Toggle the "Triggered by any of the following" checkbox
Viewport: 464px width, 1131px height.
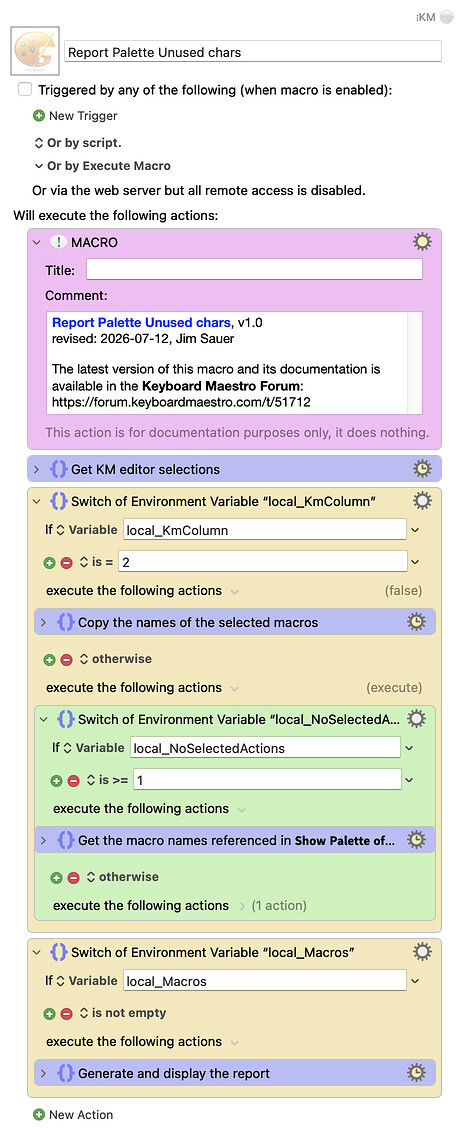tap(25, 90)
